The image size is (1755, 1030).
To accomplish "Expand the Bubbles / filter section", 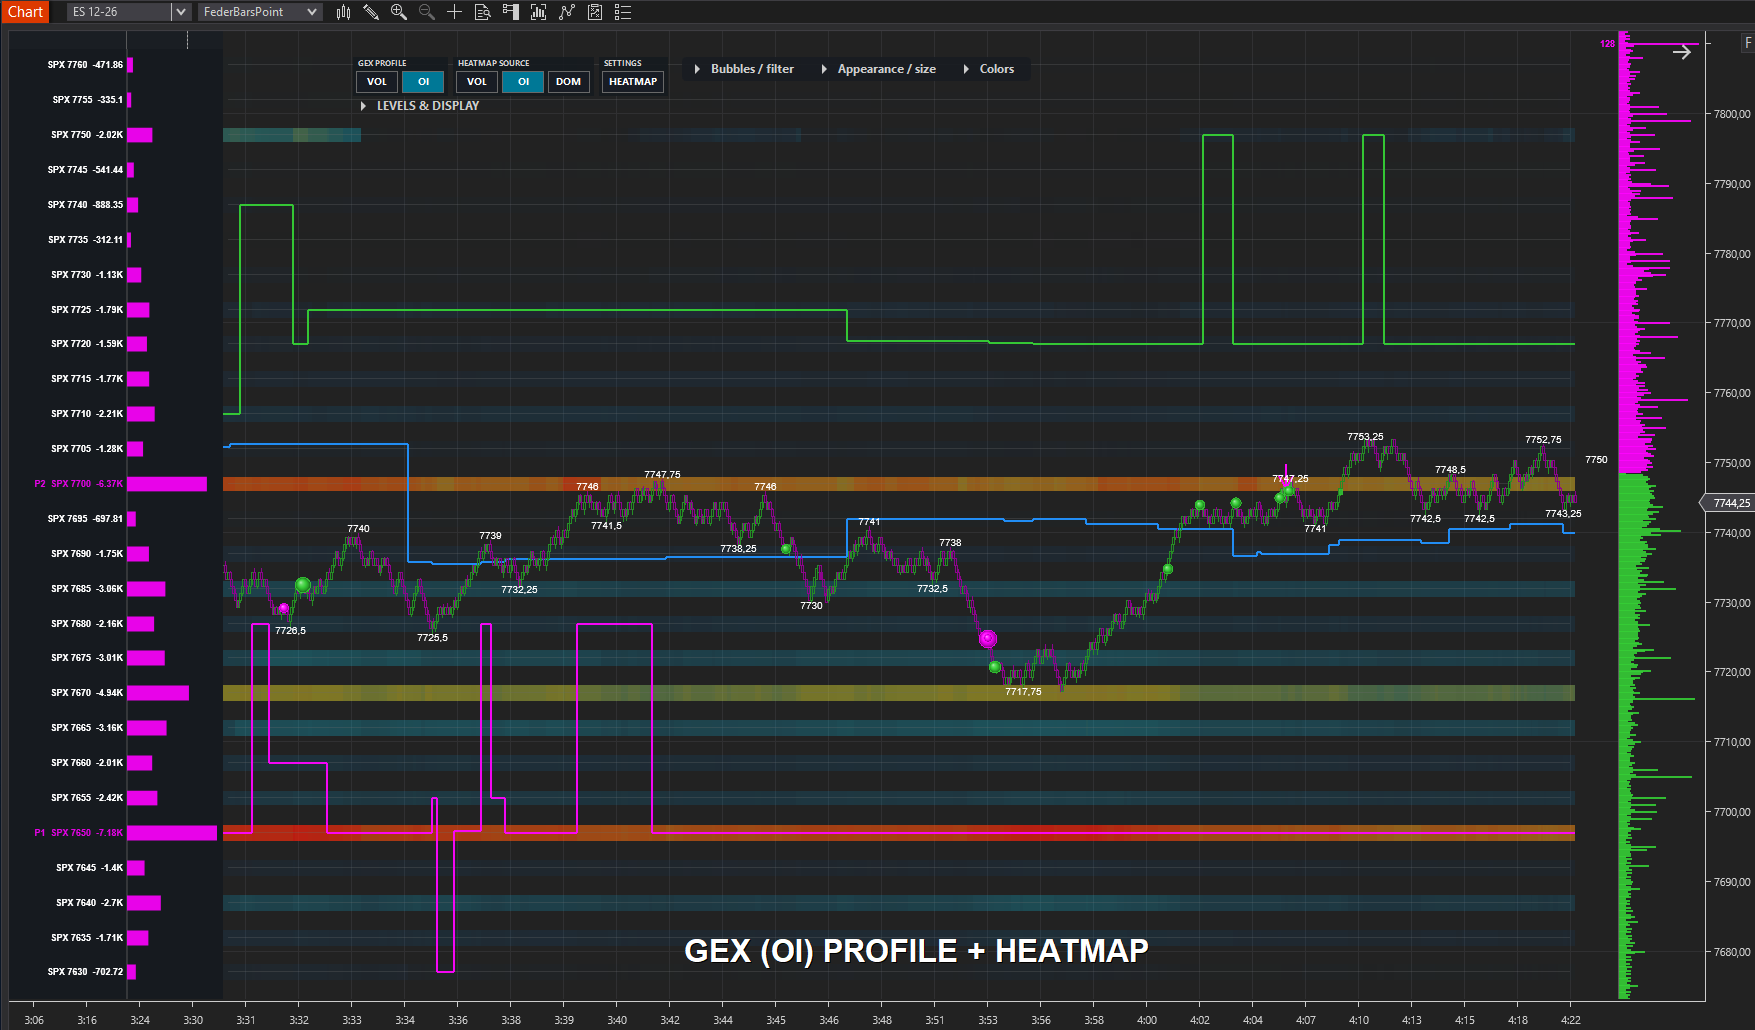I will tap(744, 69).
